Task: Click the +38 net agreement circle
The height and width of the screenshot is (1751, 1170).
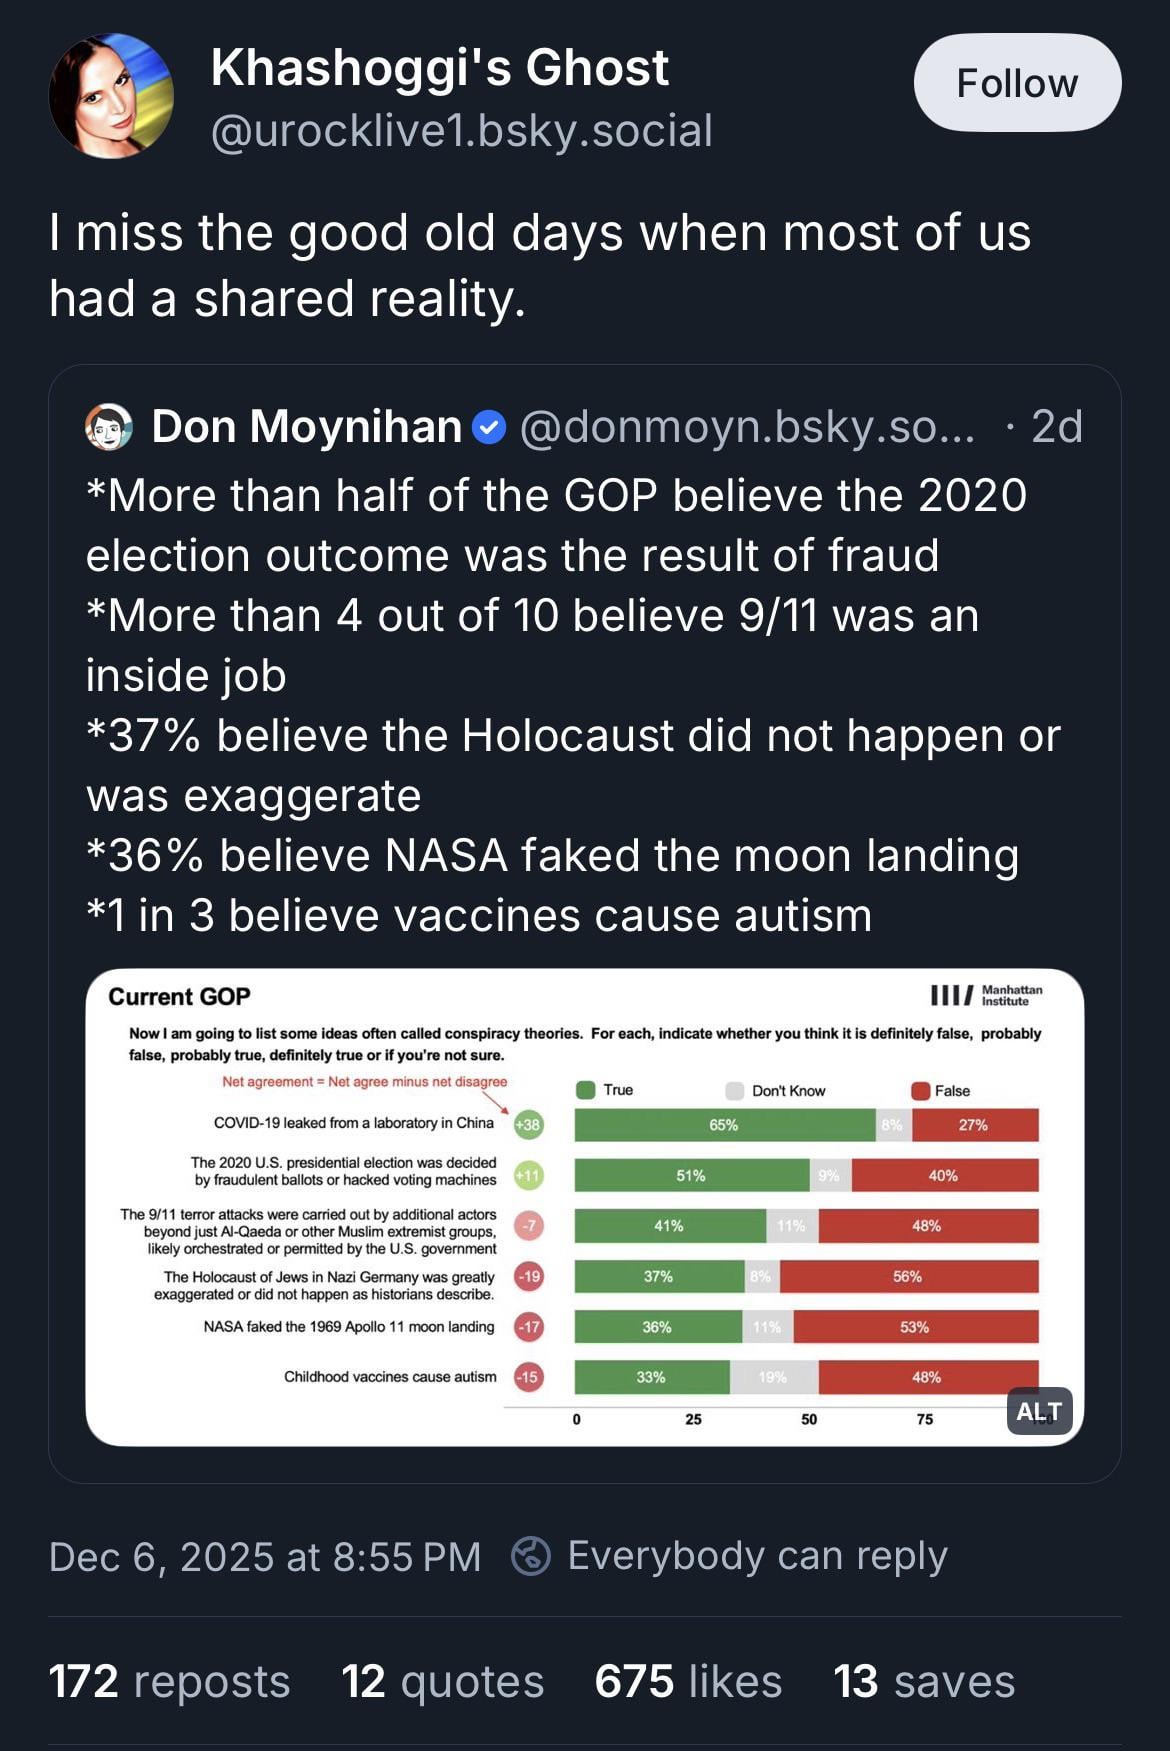Action: tap(528, 1124)
